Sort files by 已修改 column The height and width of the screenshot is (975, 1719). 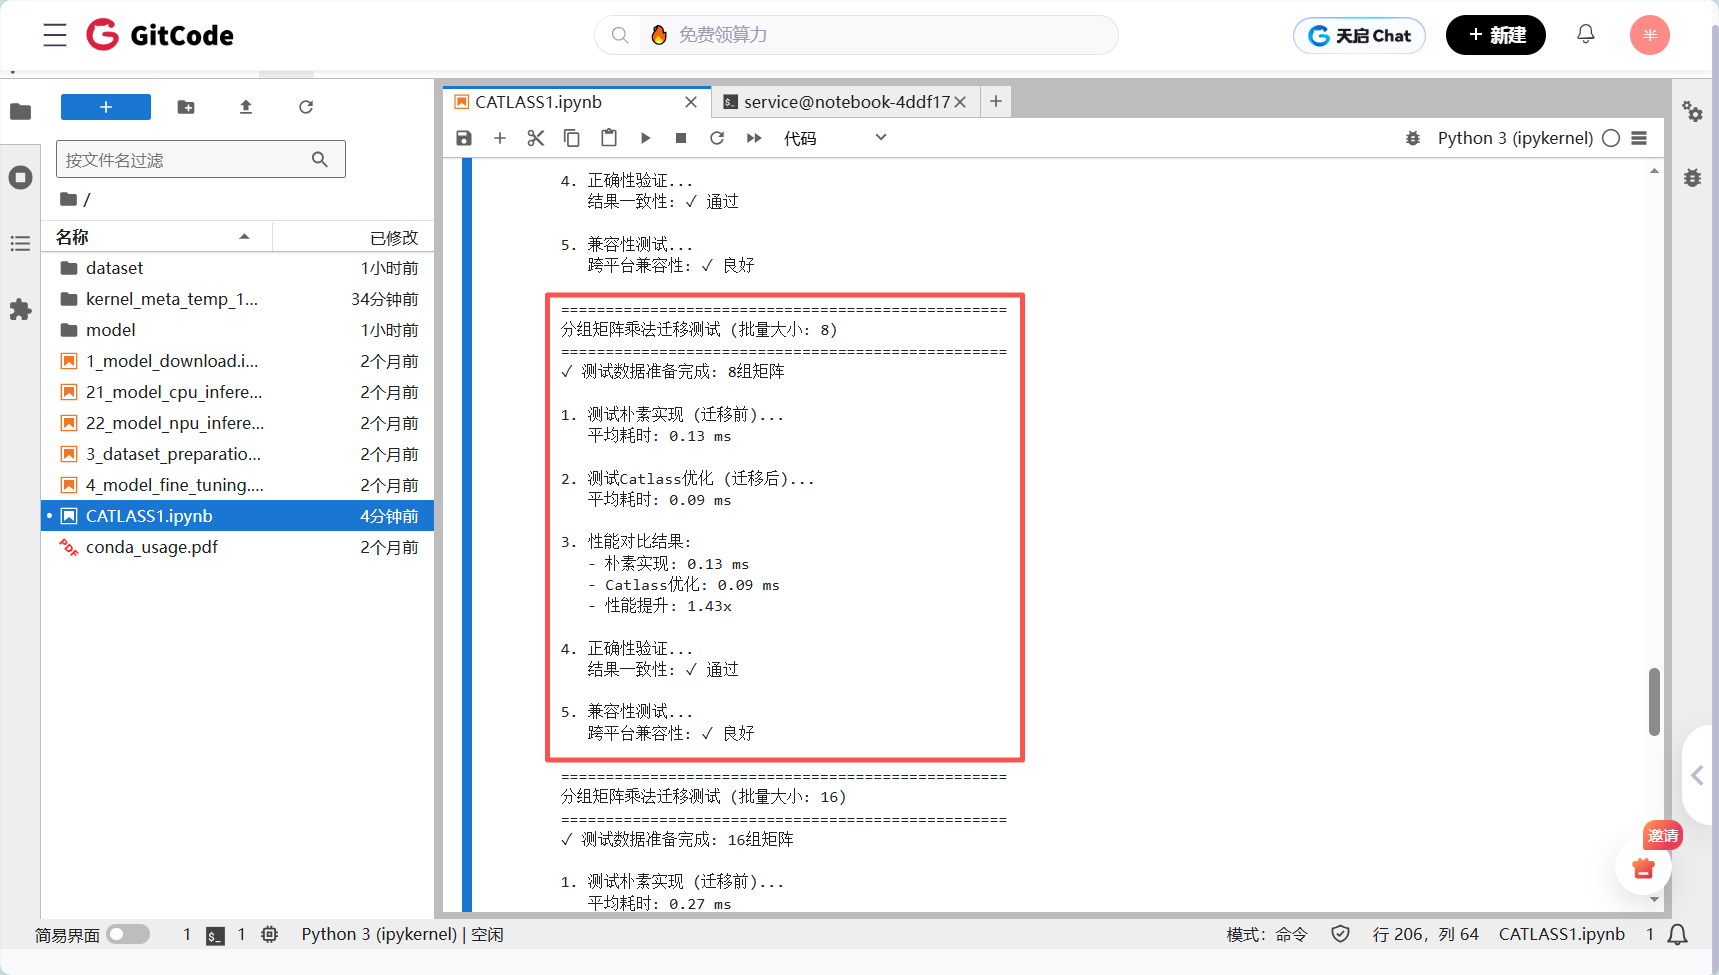(354, 237)
